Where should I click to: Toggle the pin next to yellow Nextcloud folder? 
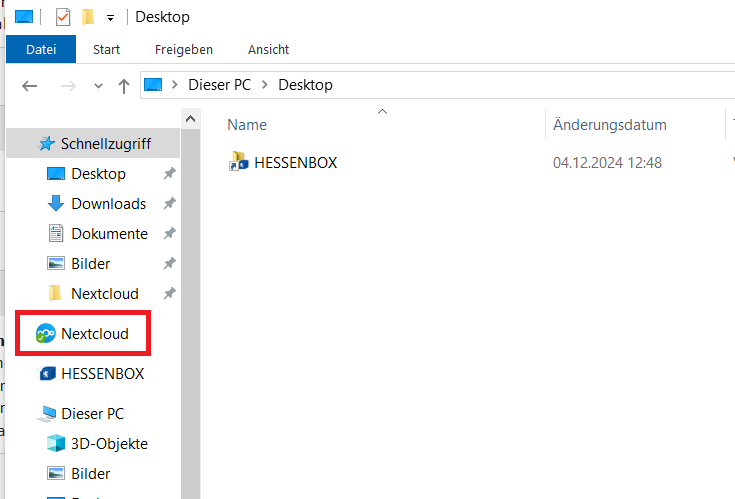point(170,294)
